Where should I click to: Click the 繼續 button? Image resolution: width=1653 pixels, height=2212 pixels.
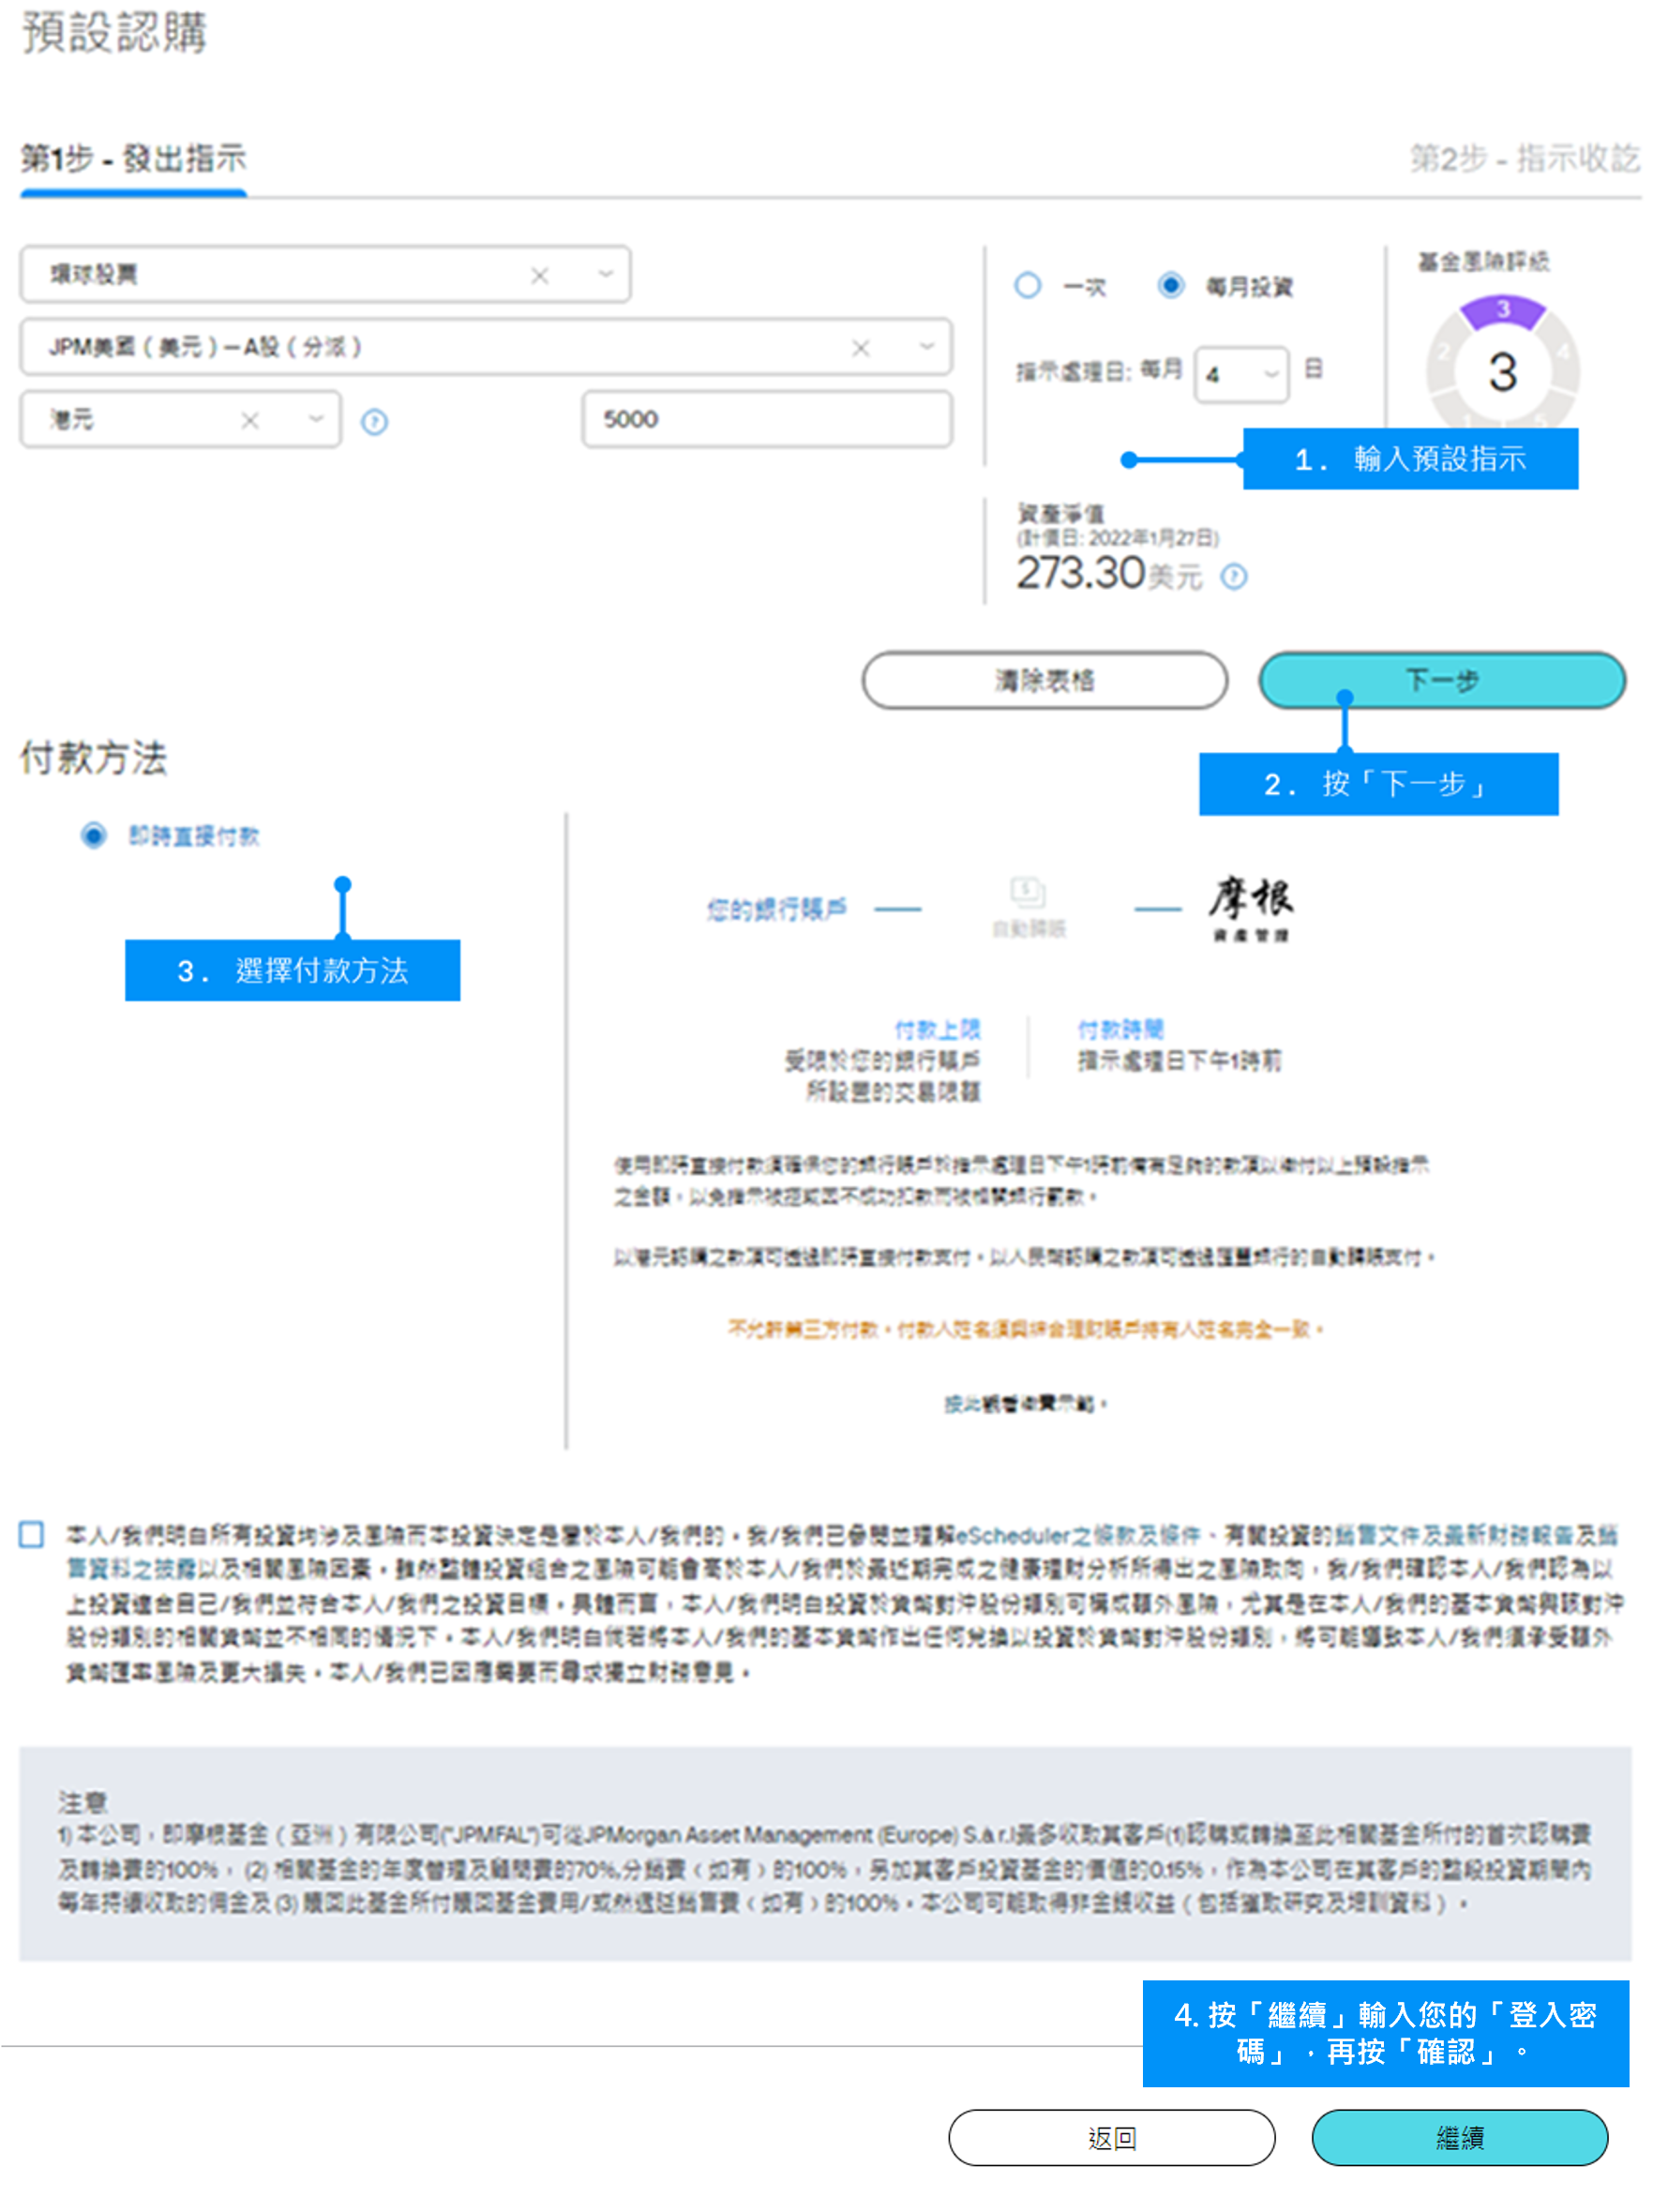pos(1459,2138)
